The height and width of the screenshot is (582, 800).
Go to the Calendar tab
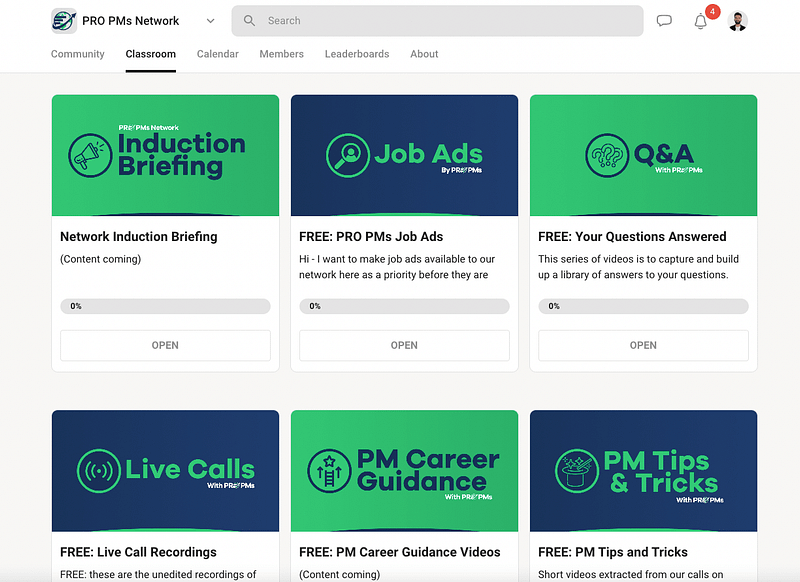click(x=217, y=54)
